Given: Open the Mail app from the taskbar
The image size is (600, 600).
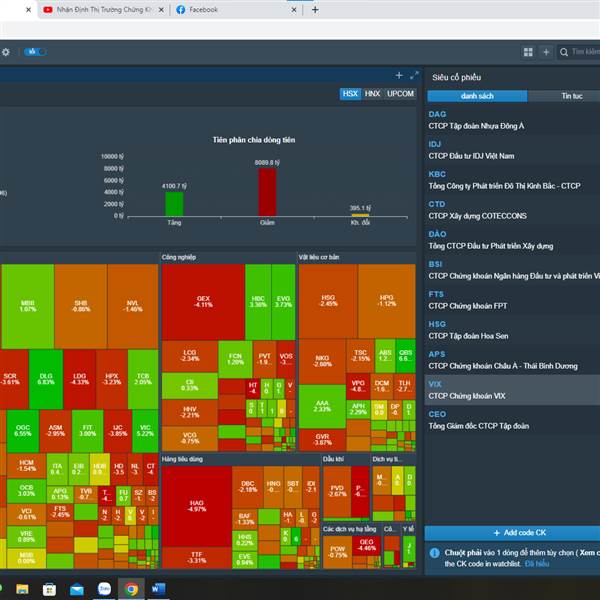Looking at the screenshot, I should pos(77,589).
